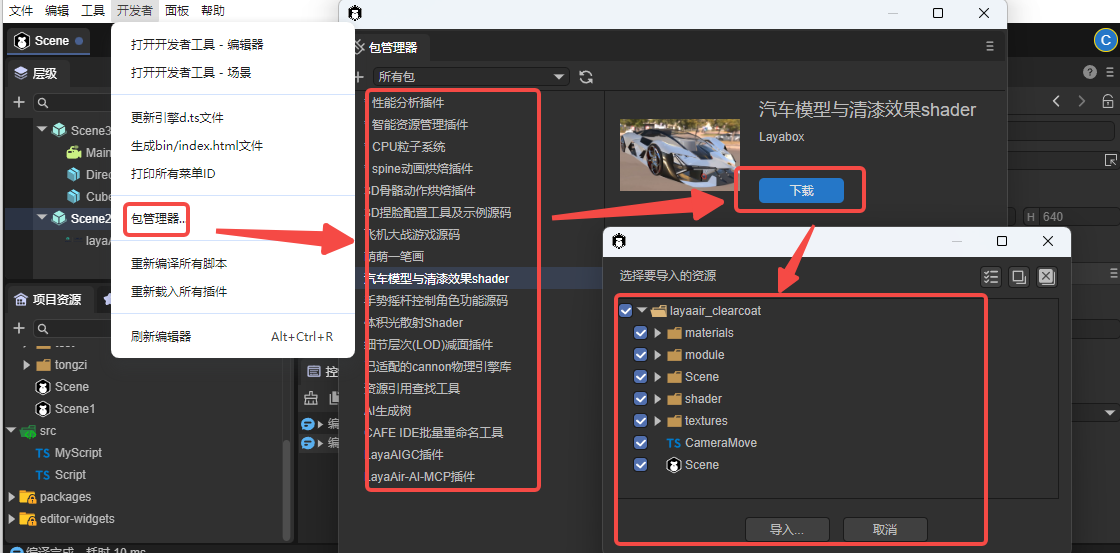Select the MyScript TypeScript file icon
This screenshot has height=553, width=1120.
tap(42, 453)
